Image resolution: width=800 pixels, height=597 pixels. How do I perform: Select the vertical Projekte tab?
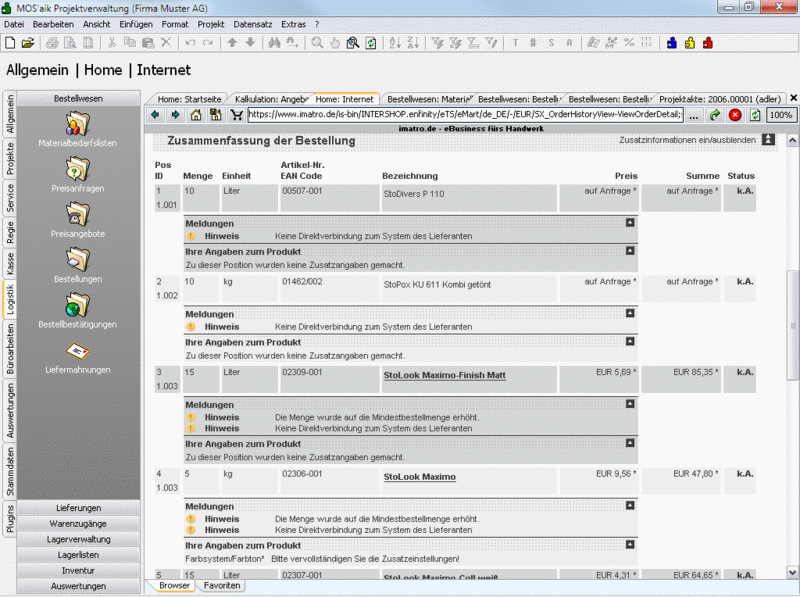point(10,158)
